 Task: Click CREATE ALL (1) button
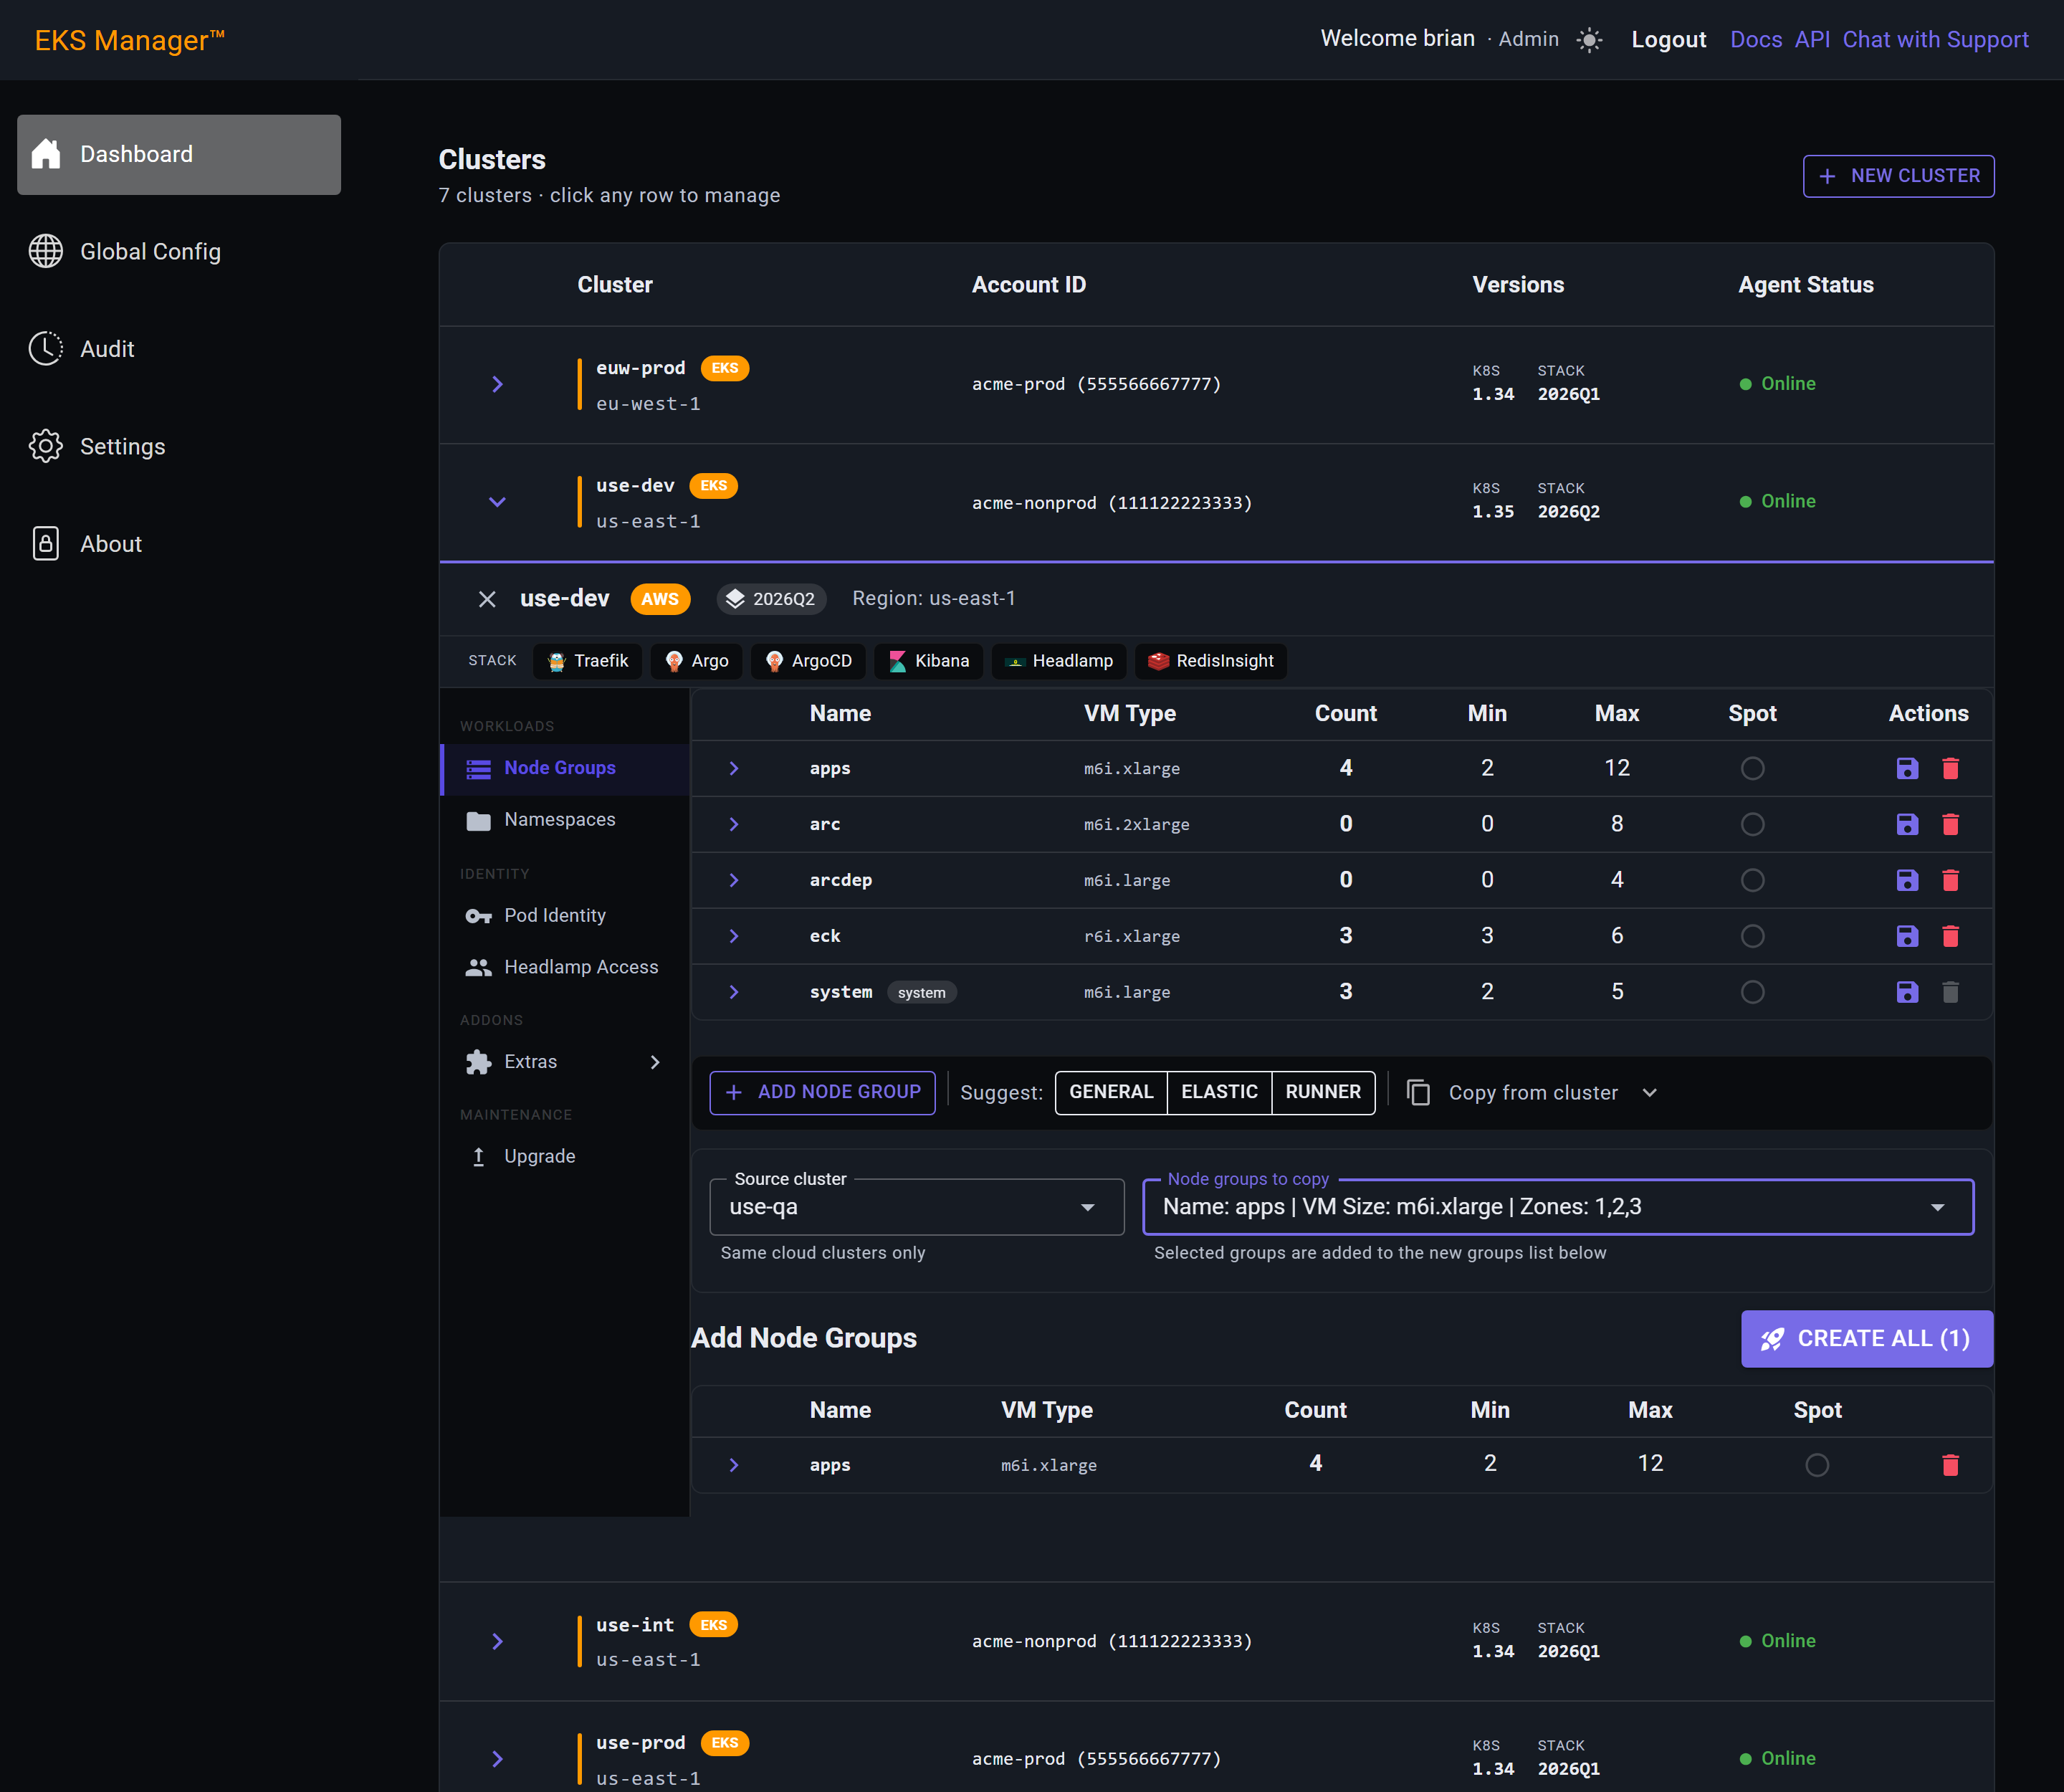[1866, 1338]
